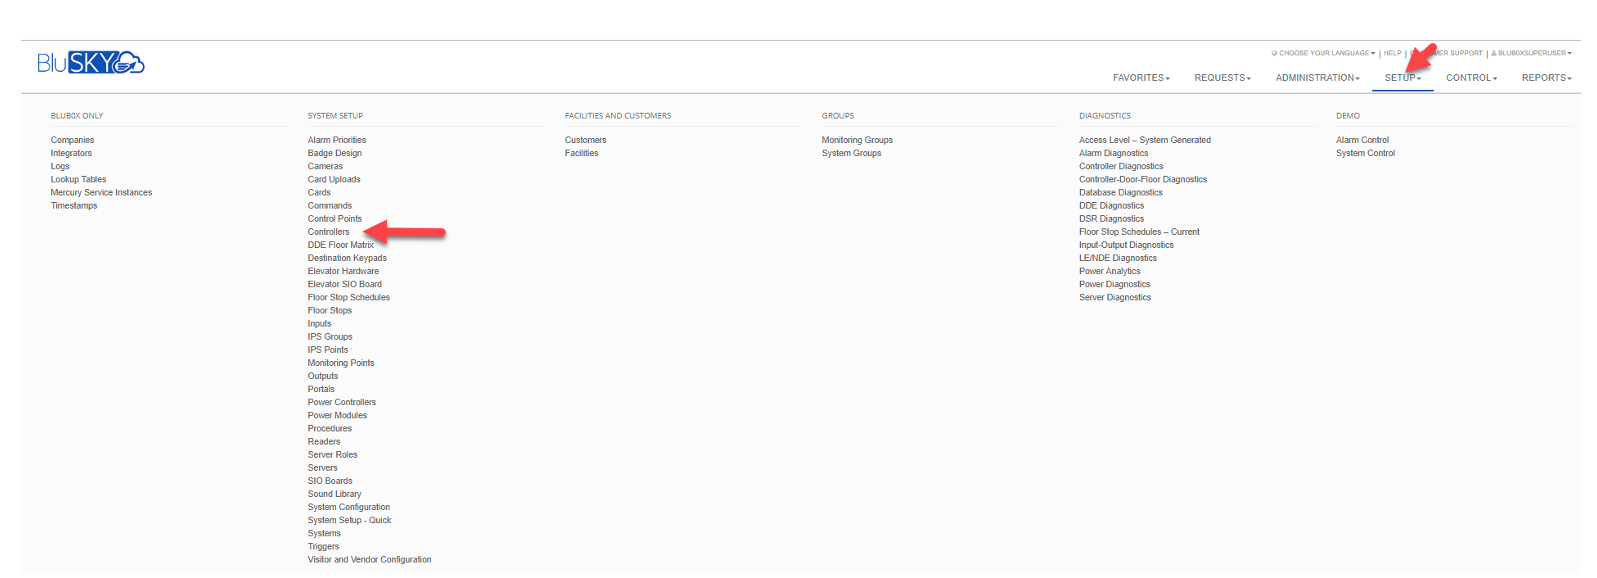Screen dimensions: 1597x578
Task: Open Power Analytics diagnostics
Action: (x=1109, y=271)
